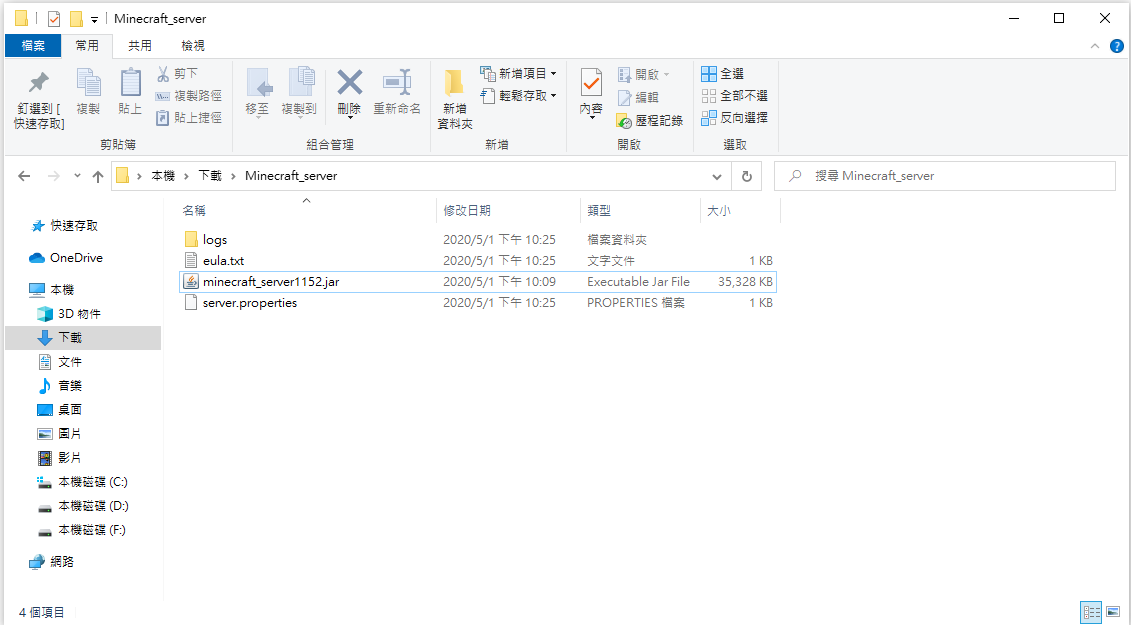Click the 開啟 open button
1131x625 pixels.
point(643,74)
